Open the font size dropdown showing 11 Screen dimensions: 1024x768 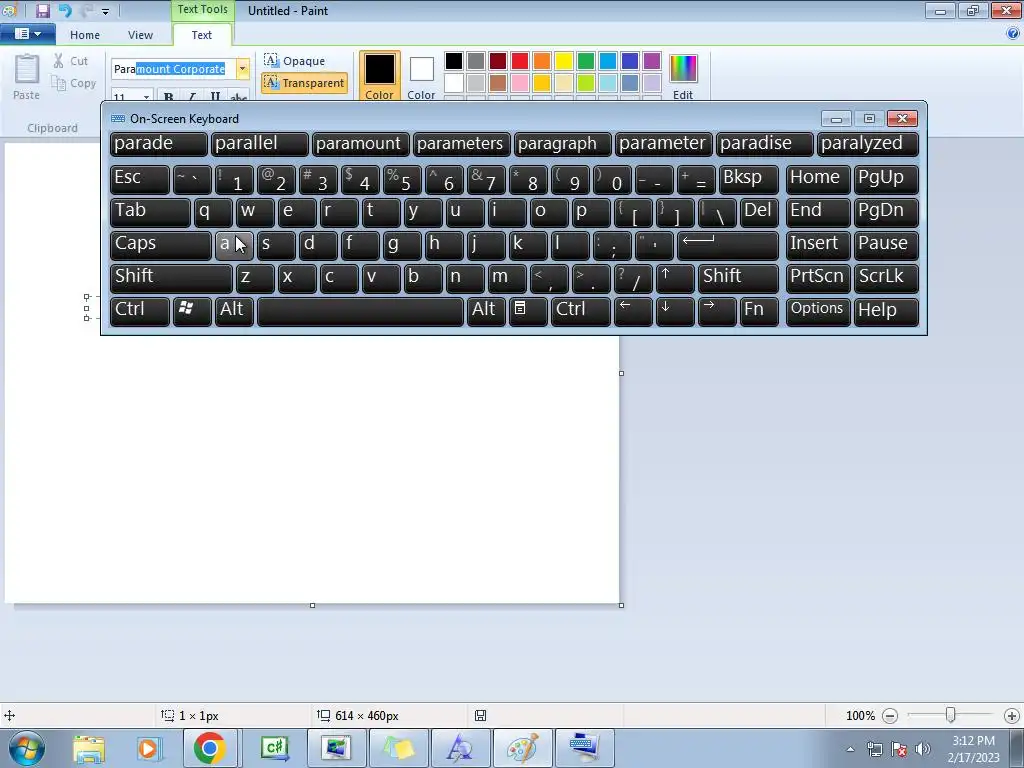[x=146, y=97]
